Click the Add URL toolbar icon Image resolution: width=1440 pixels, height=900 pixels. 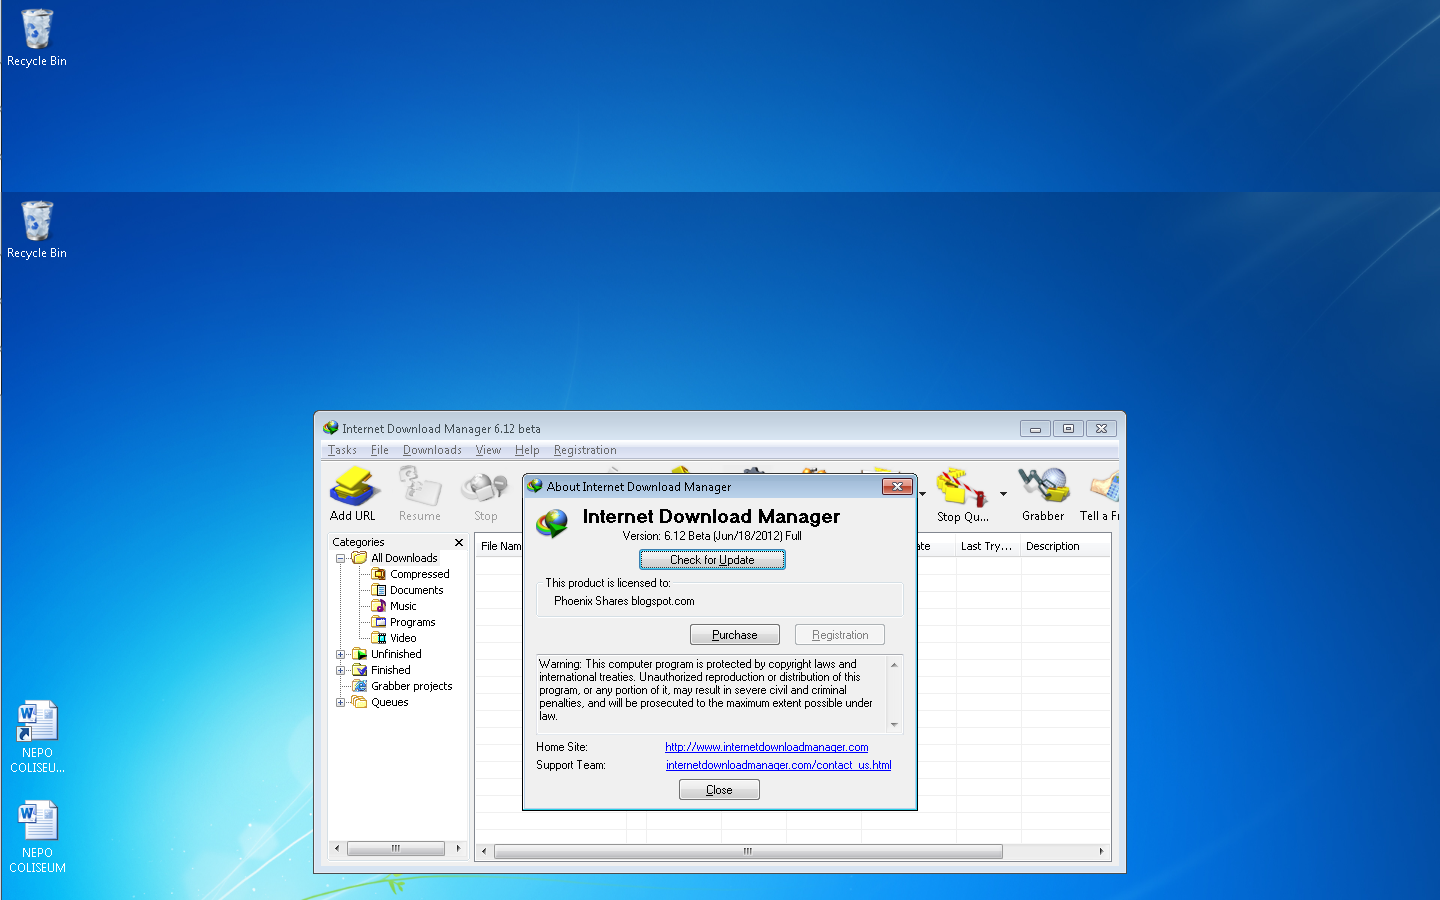coord(354,487)
